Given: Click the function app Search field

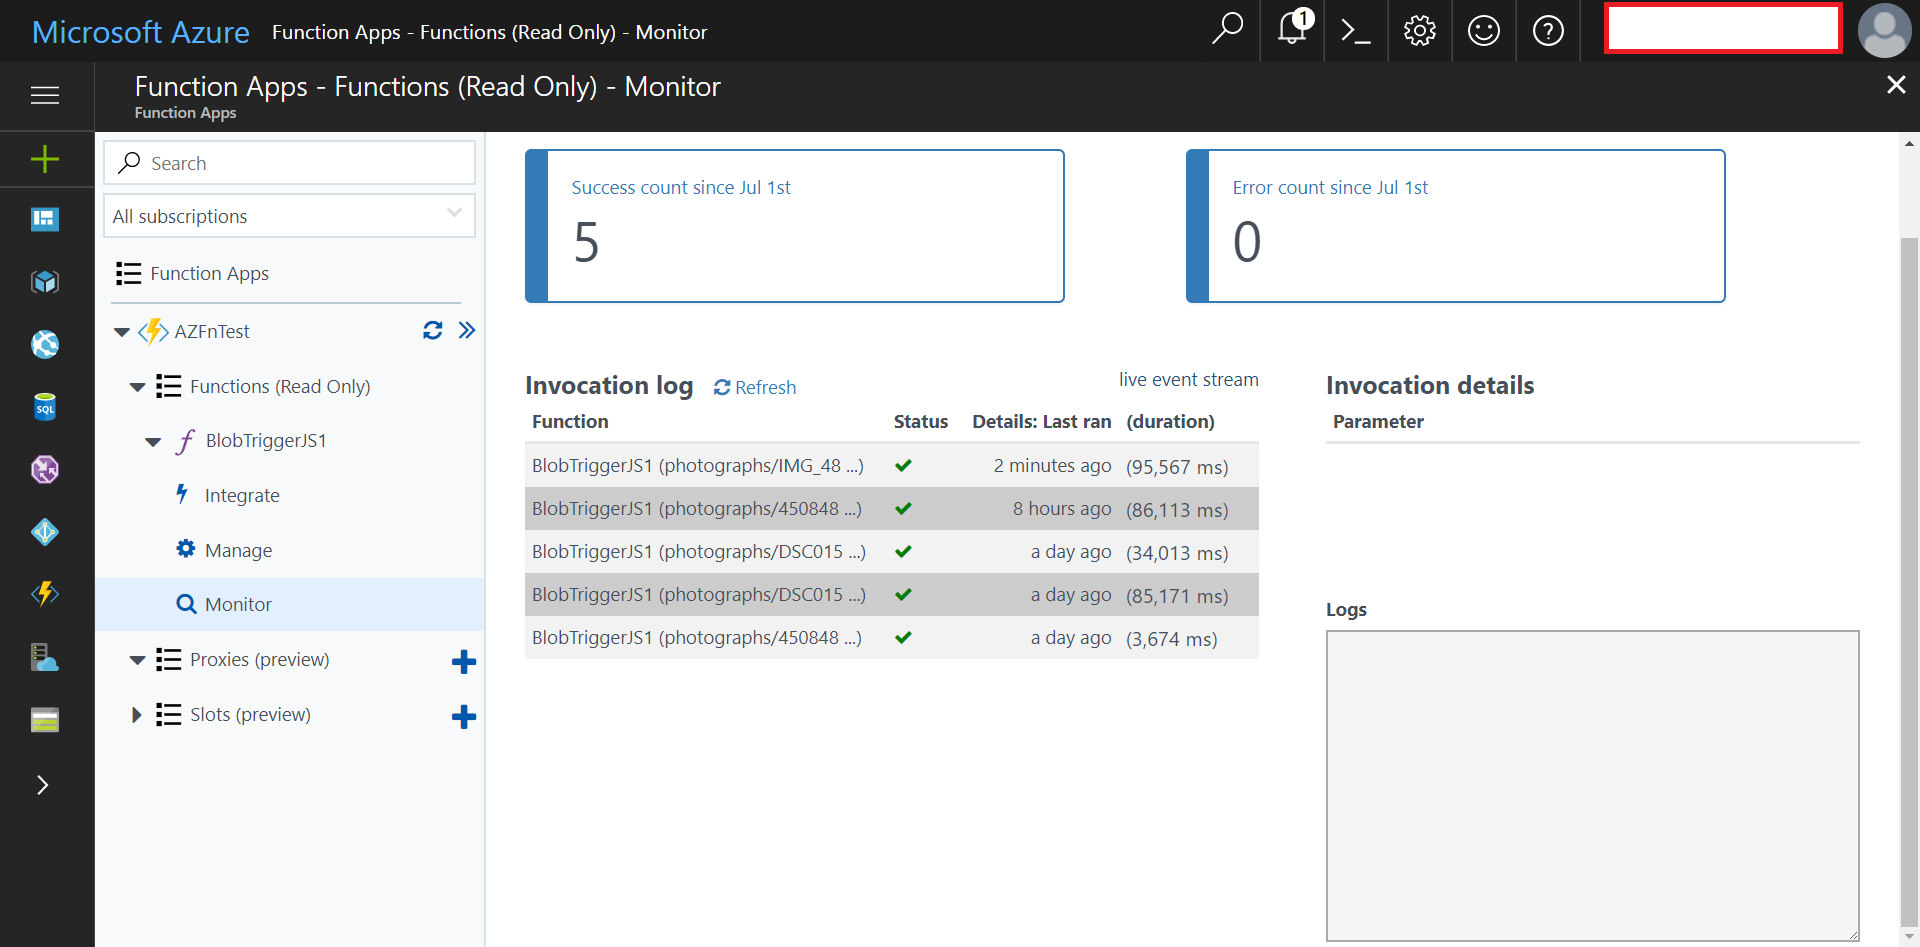Looking at the screenshot, I should 289,163.
